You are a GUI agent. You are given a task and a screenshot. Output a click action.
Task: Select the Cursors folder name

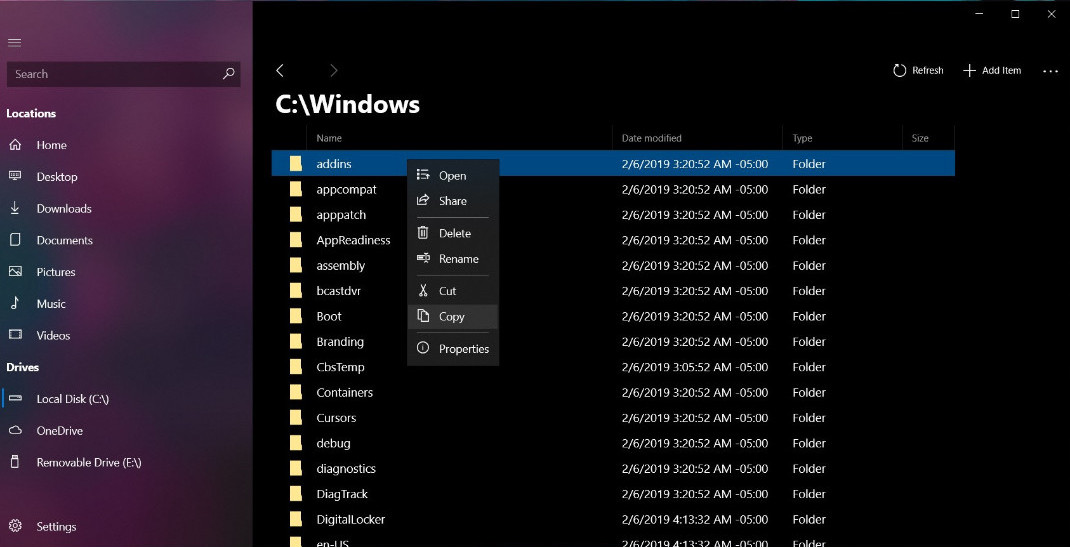coord(336,418)
